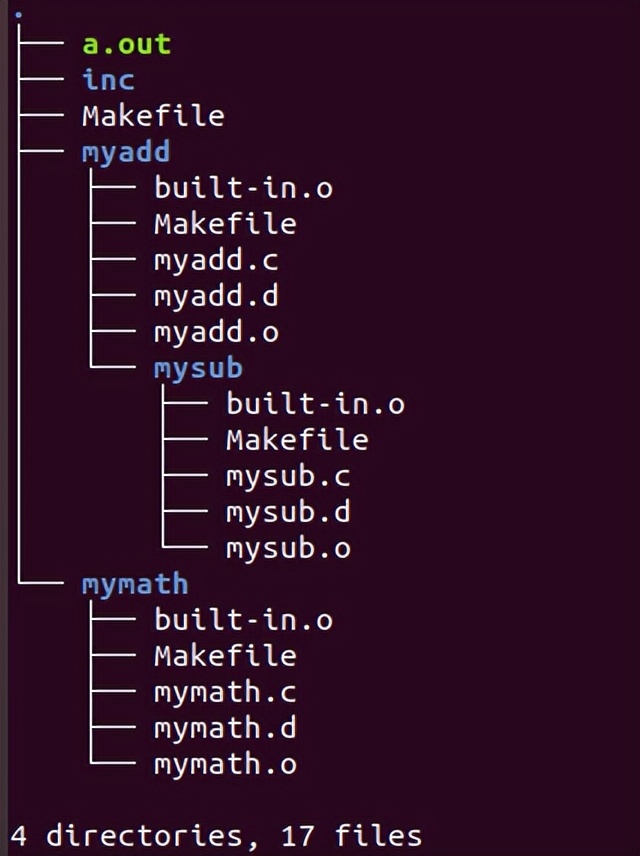Click the Makefile inside mysub folder
Viewport: 640px width, 856px height.
pyautogui.click(x=297, y=440)
